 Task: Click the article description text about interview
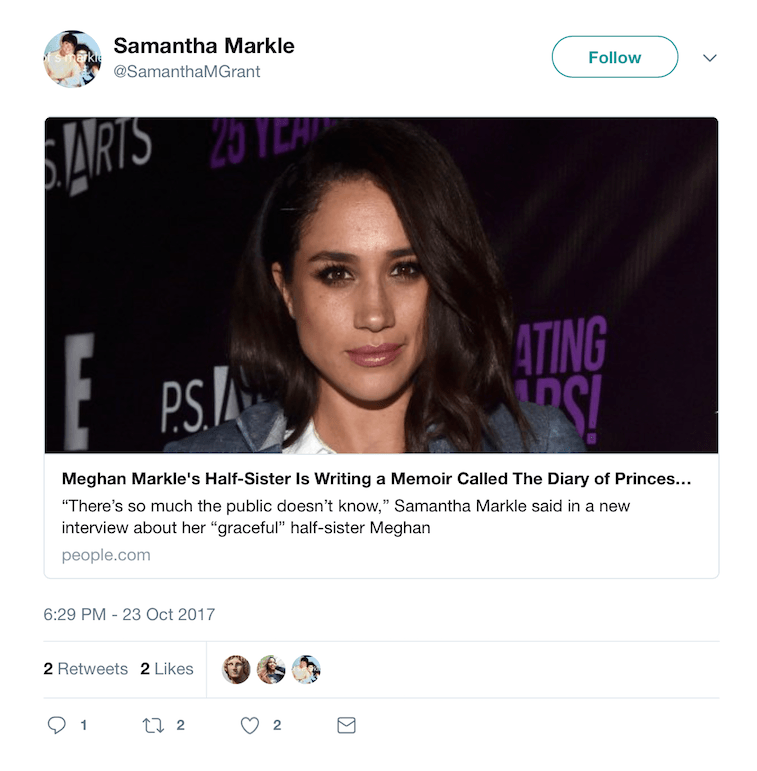click(346, 516)
